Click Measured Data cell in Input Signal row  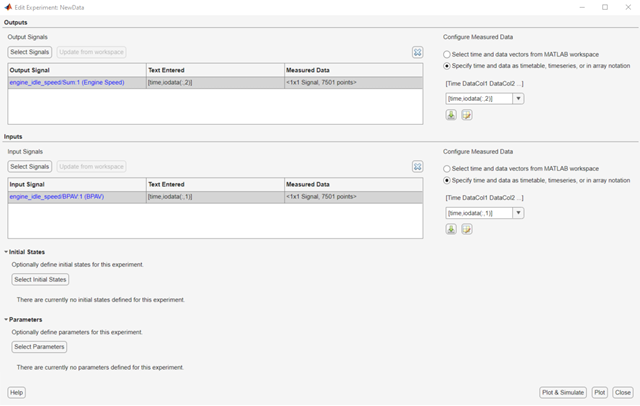(353, 197)
